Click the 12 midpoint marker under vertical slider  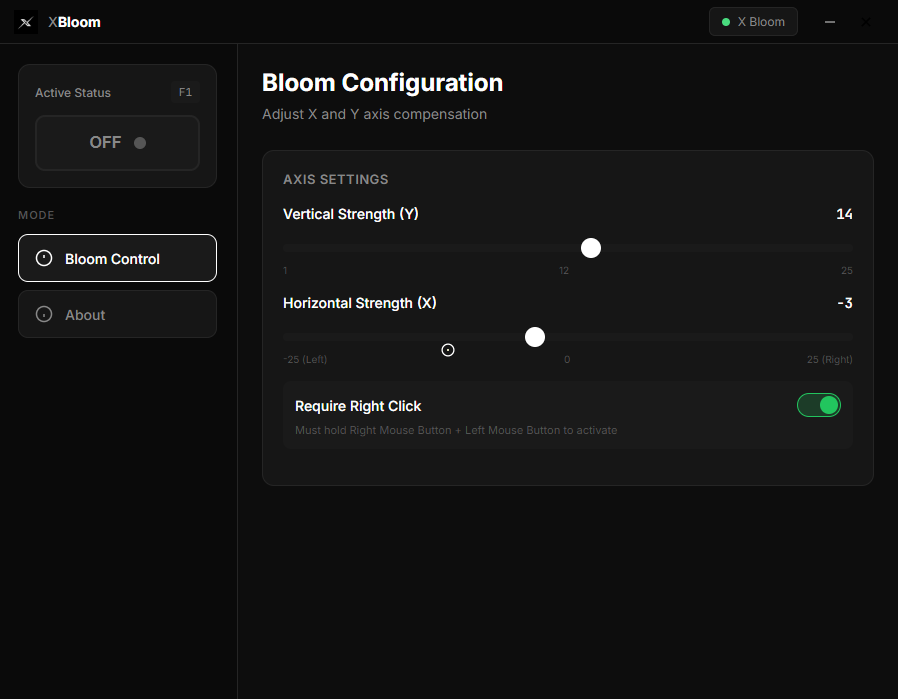tap(563, 269)
